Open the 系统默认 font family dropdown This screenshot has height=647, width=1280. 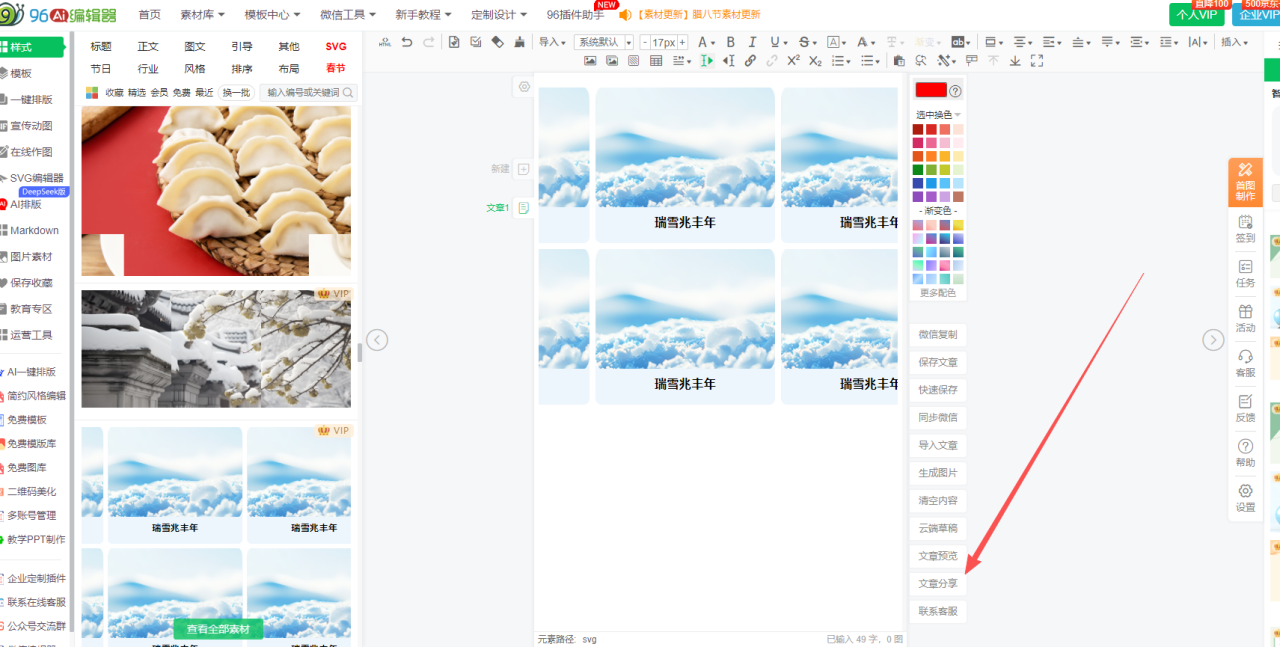click(605, 42)
